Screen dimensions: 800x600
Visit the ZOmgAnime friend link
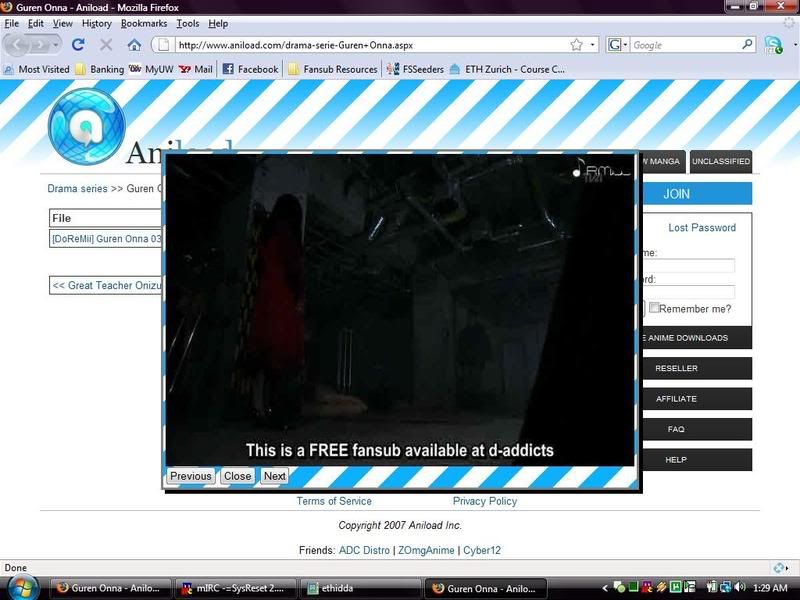426,550
